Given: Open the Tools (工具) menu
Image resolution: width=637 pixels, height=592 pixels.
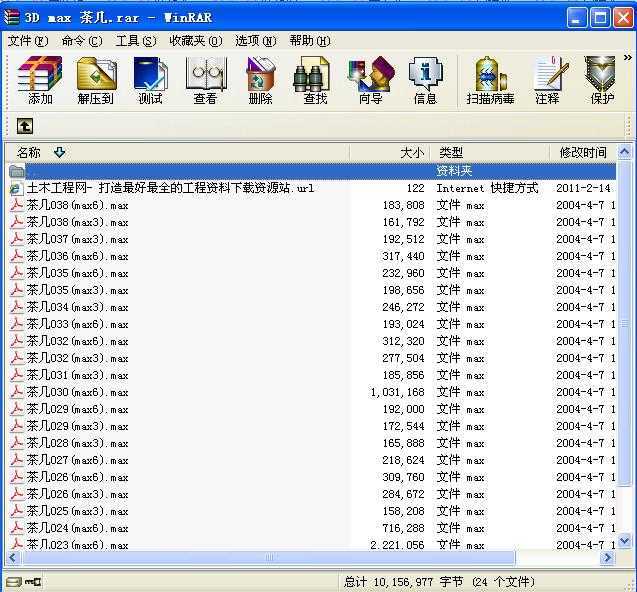Looking at the screenshot, I should coord(136,41).
